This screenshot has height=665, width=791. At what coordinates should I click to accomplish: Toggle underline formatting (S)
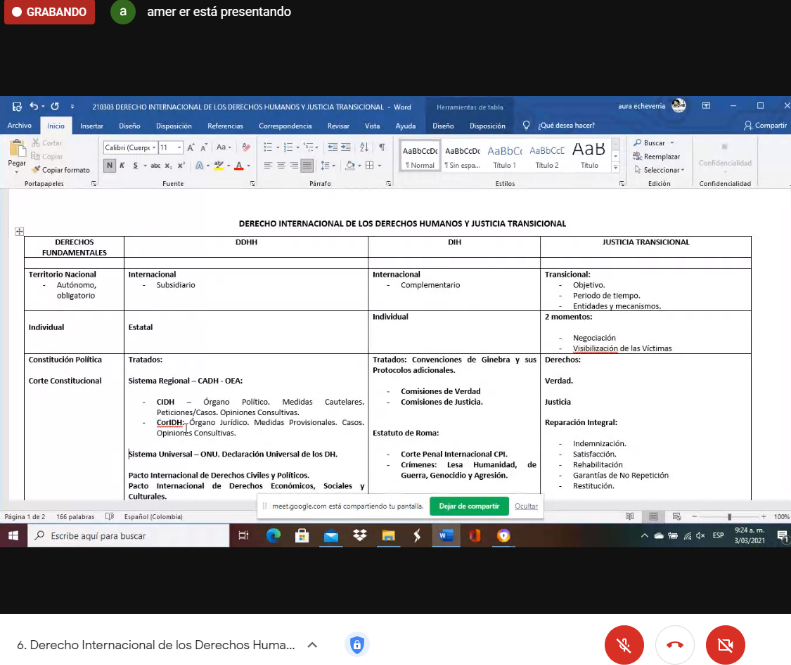(135, 165)
